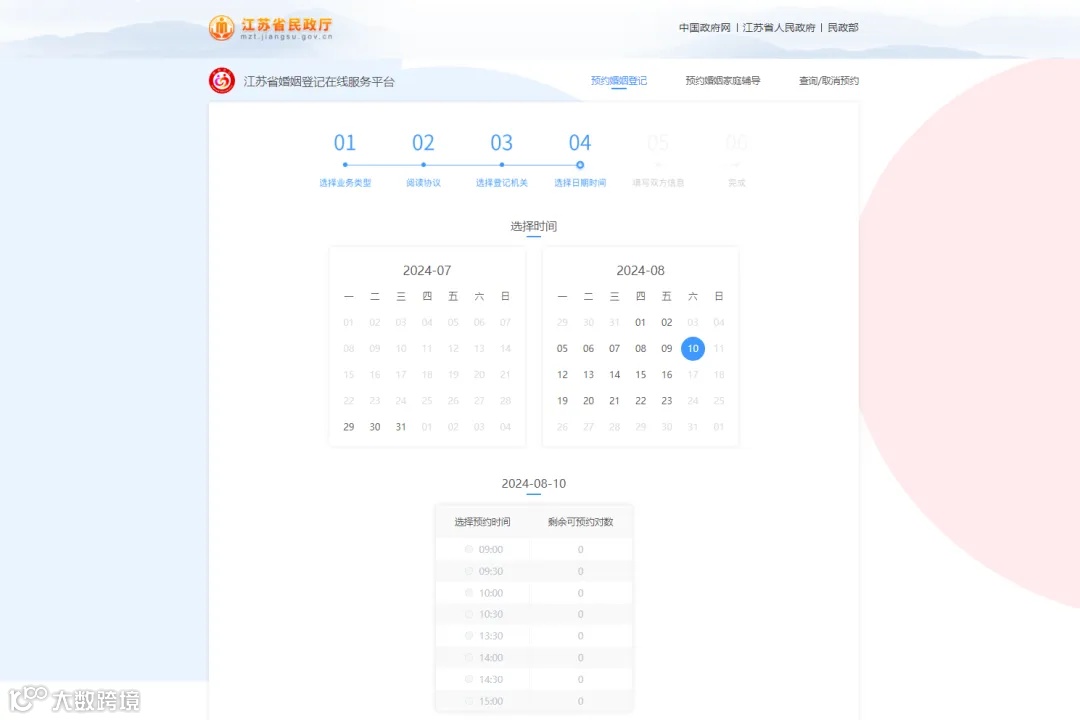
Task: Select August 15 in the 2024-08 calendar
Action: coord(641,375)
